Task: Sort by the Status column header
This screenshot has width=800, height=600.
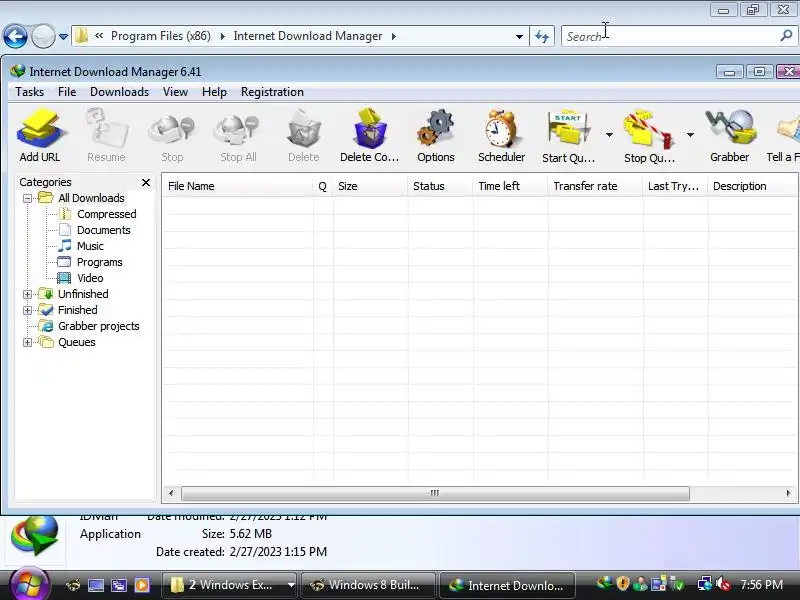Action: click(x=440, y=186)
